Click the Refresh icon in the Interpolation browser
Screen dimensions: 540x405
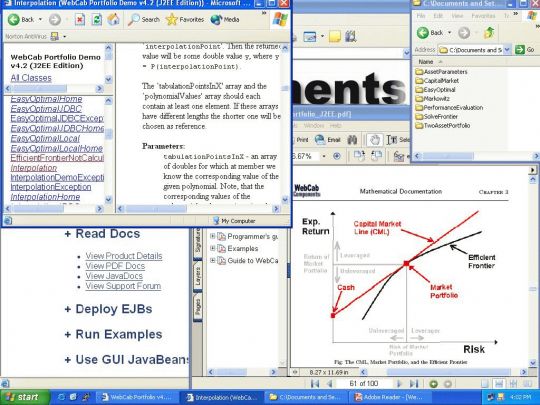tap(96, 20)
